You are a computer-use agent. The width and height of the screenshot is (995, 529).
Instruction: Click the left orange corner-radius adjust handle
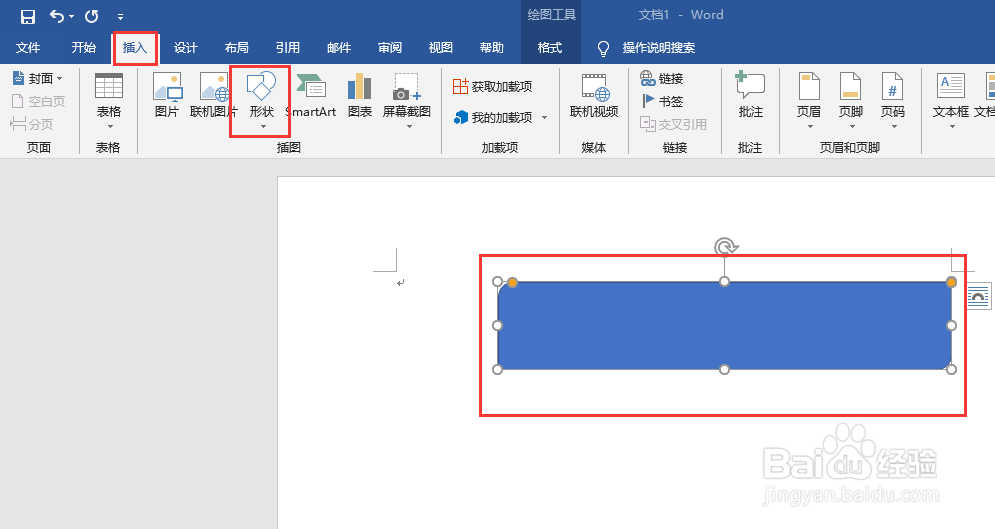tap(512, 282)
